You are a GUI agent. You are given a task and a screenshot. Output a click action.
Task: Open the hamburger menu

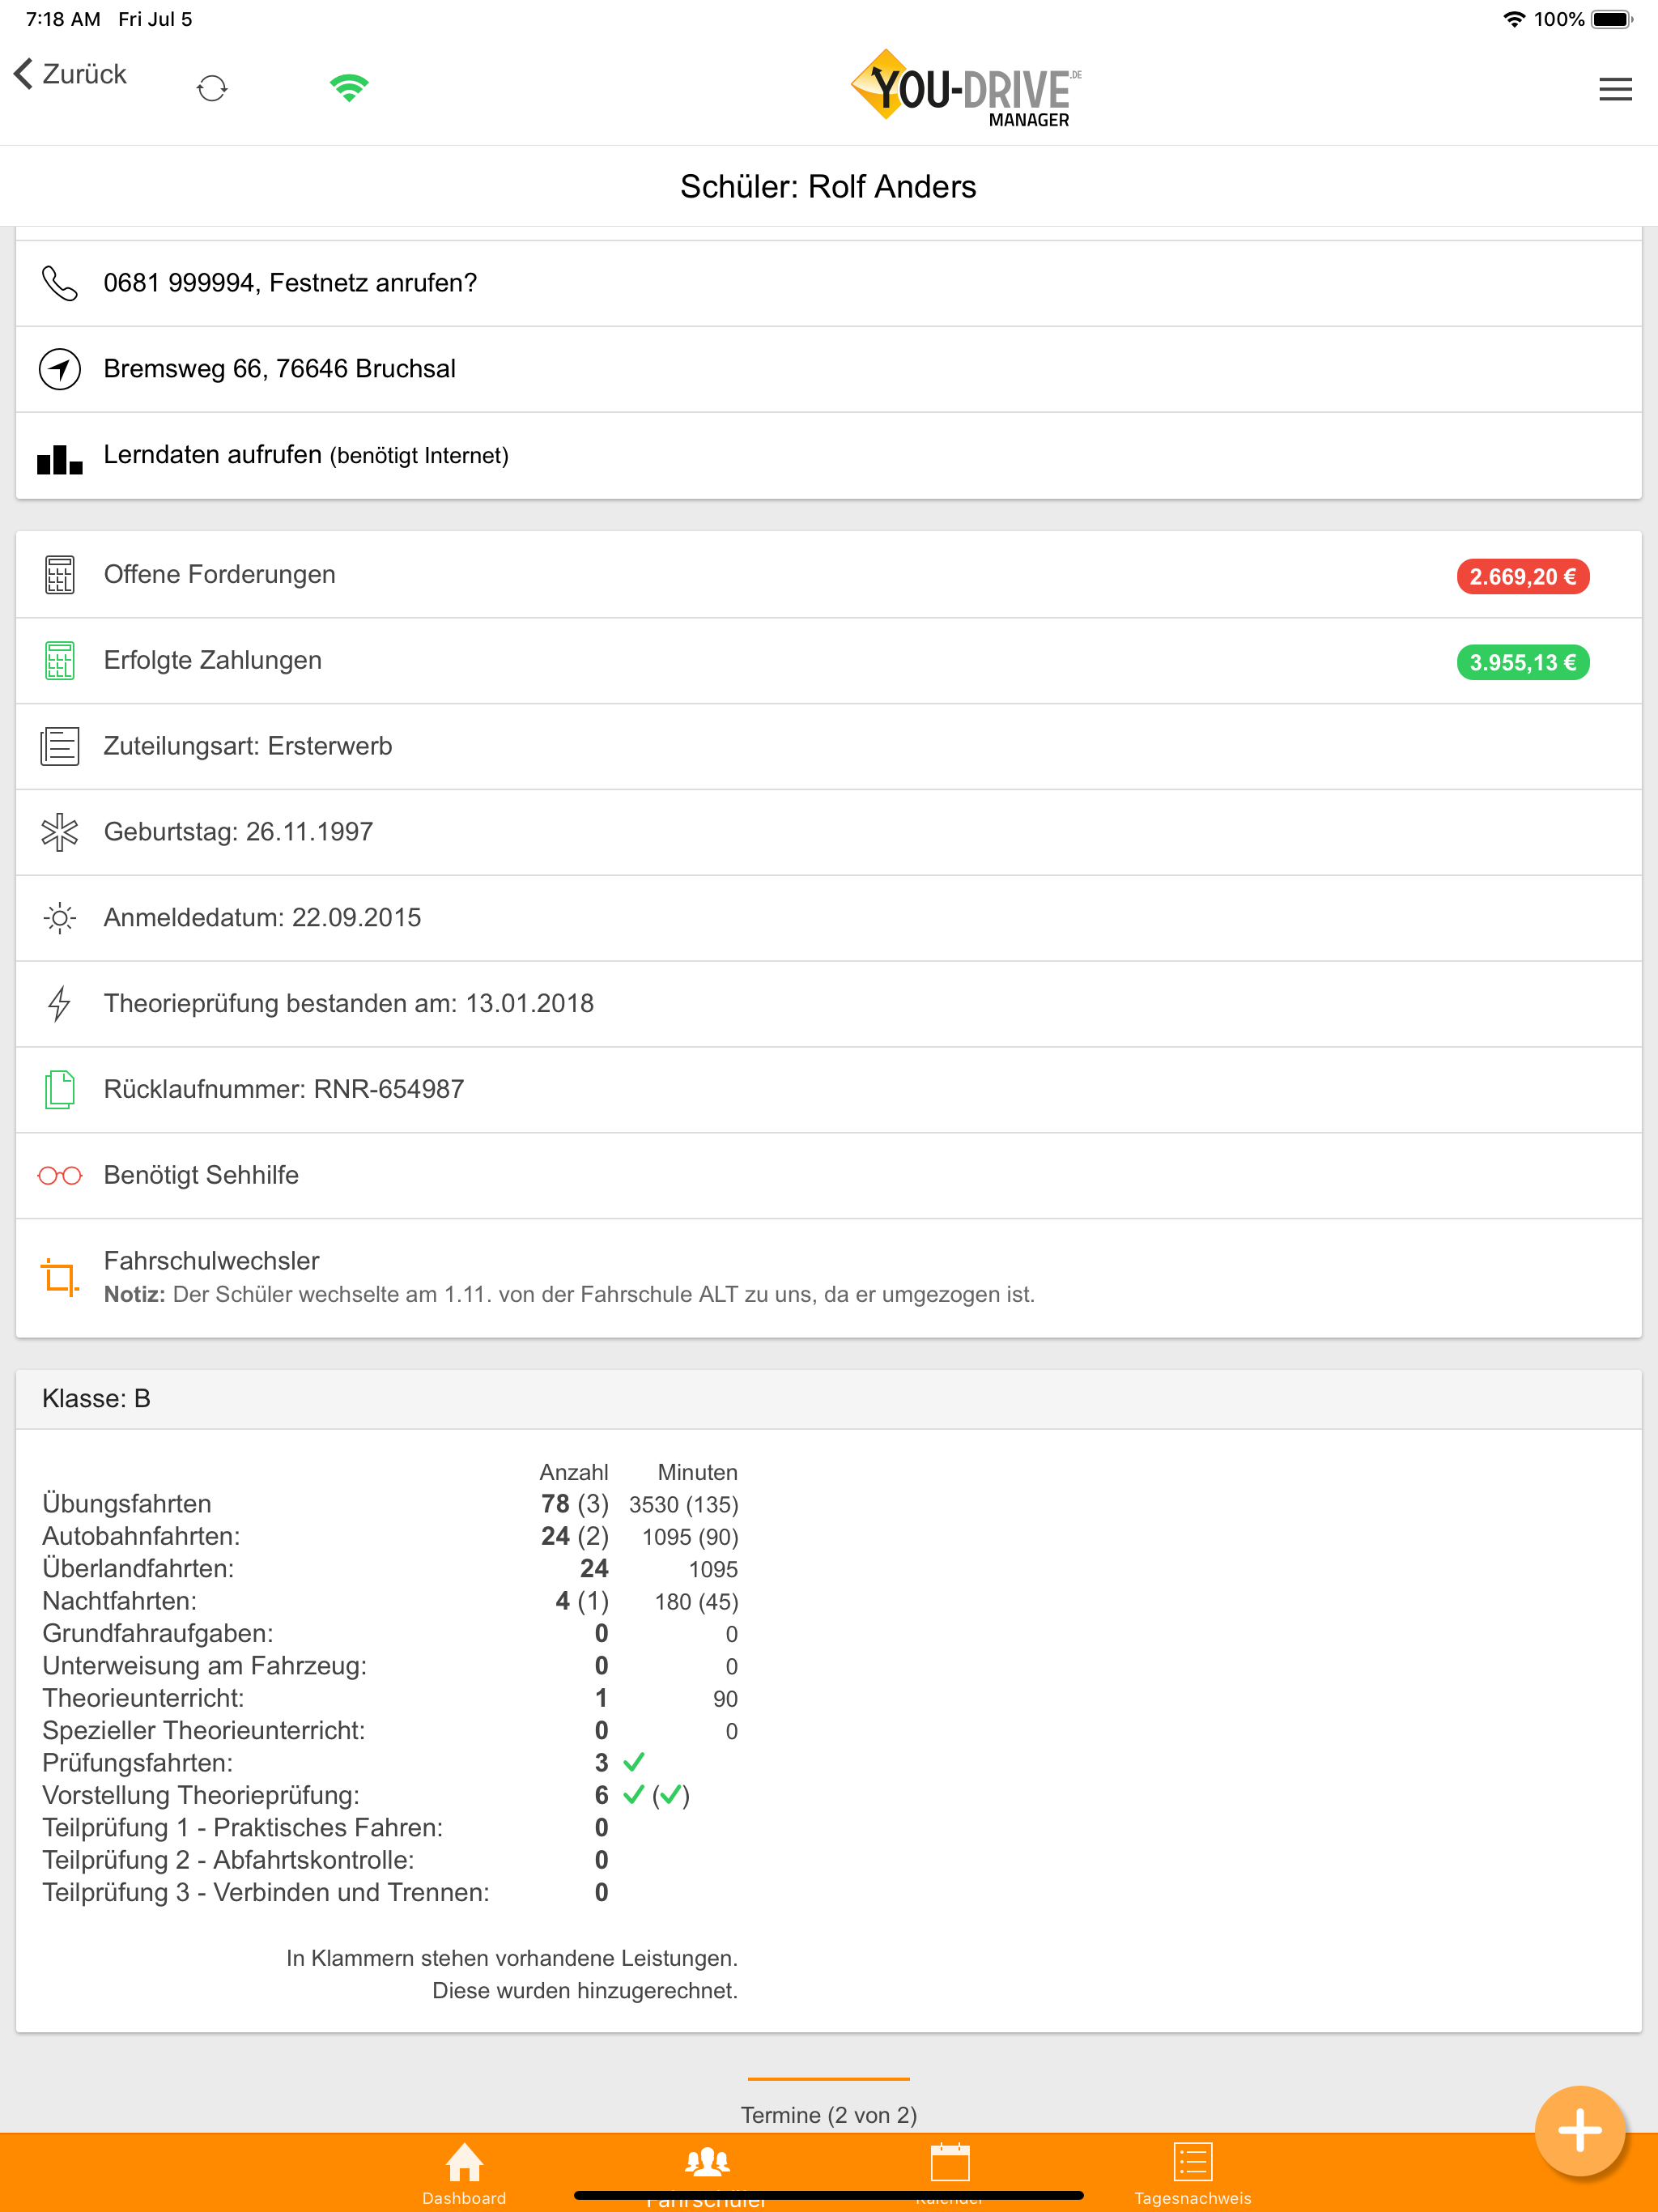click(x=1615, y=89)
